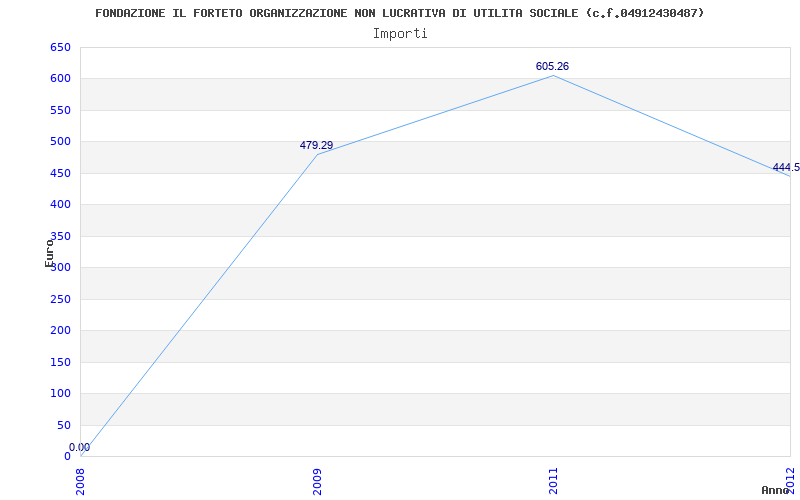Click the 'Anno' x-axis title
Image resolution: width=800 pixels, height=500 pixels.
pos(776,490)
